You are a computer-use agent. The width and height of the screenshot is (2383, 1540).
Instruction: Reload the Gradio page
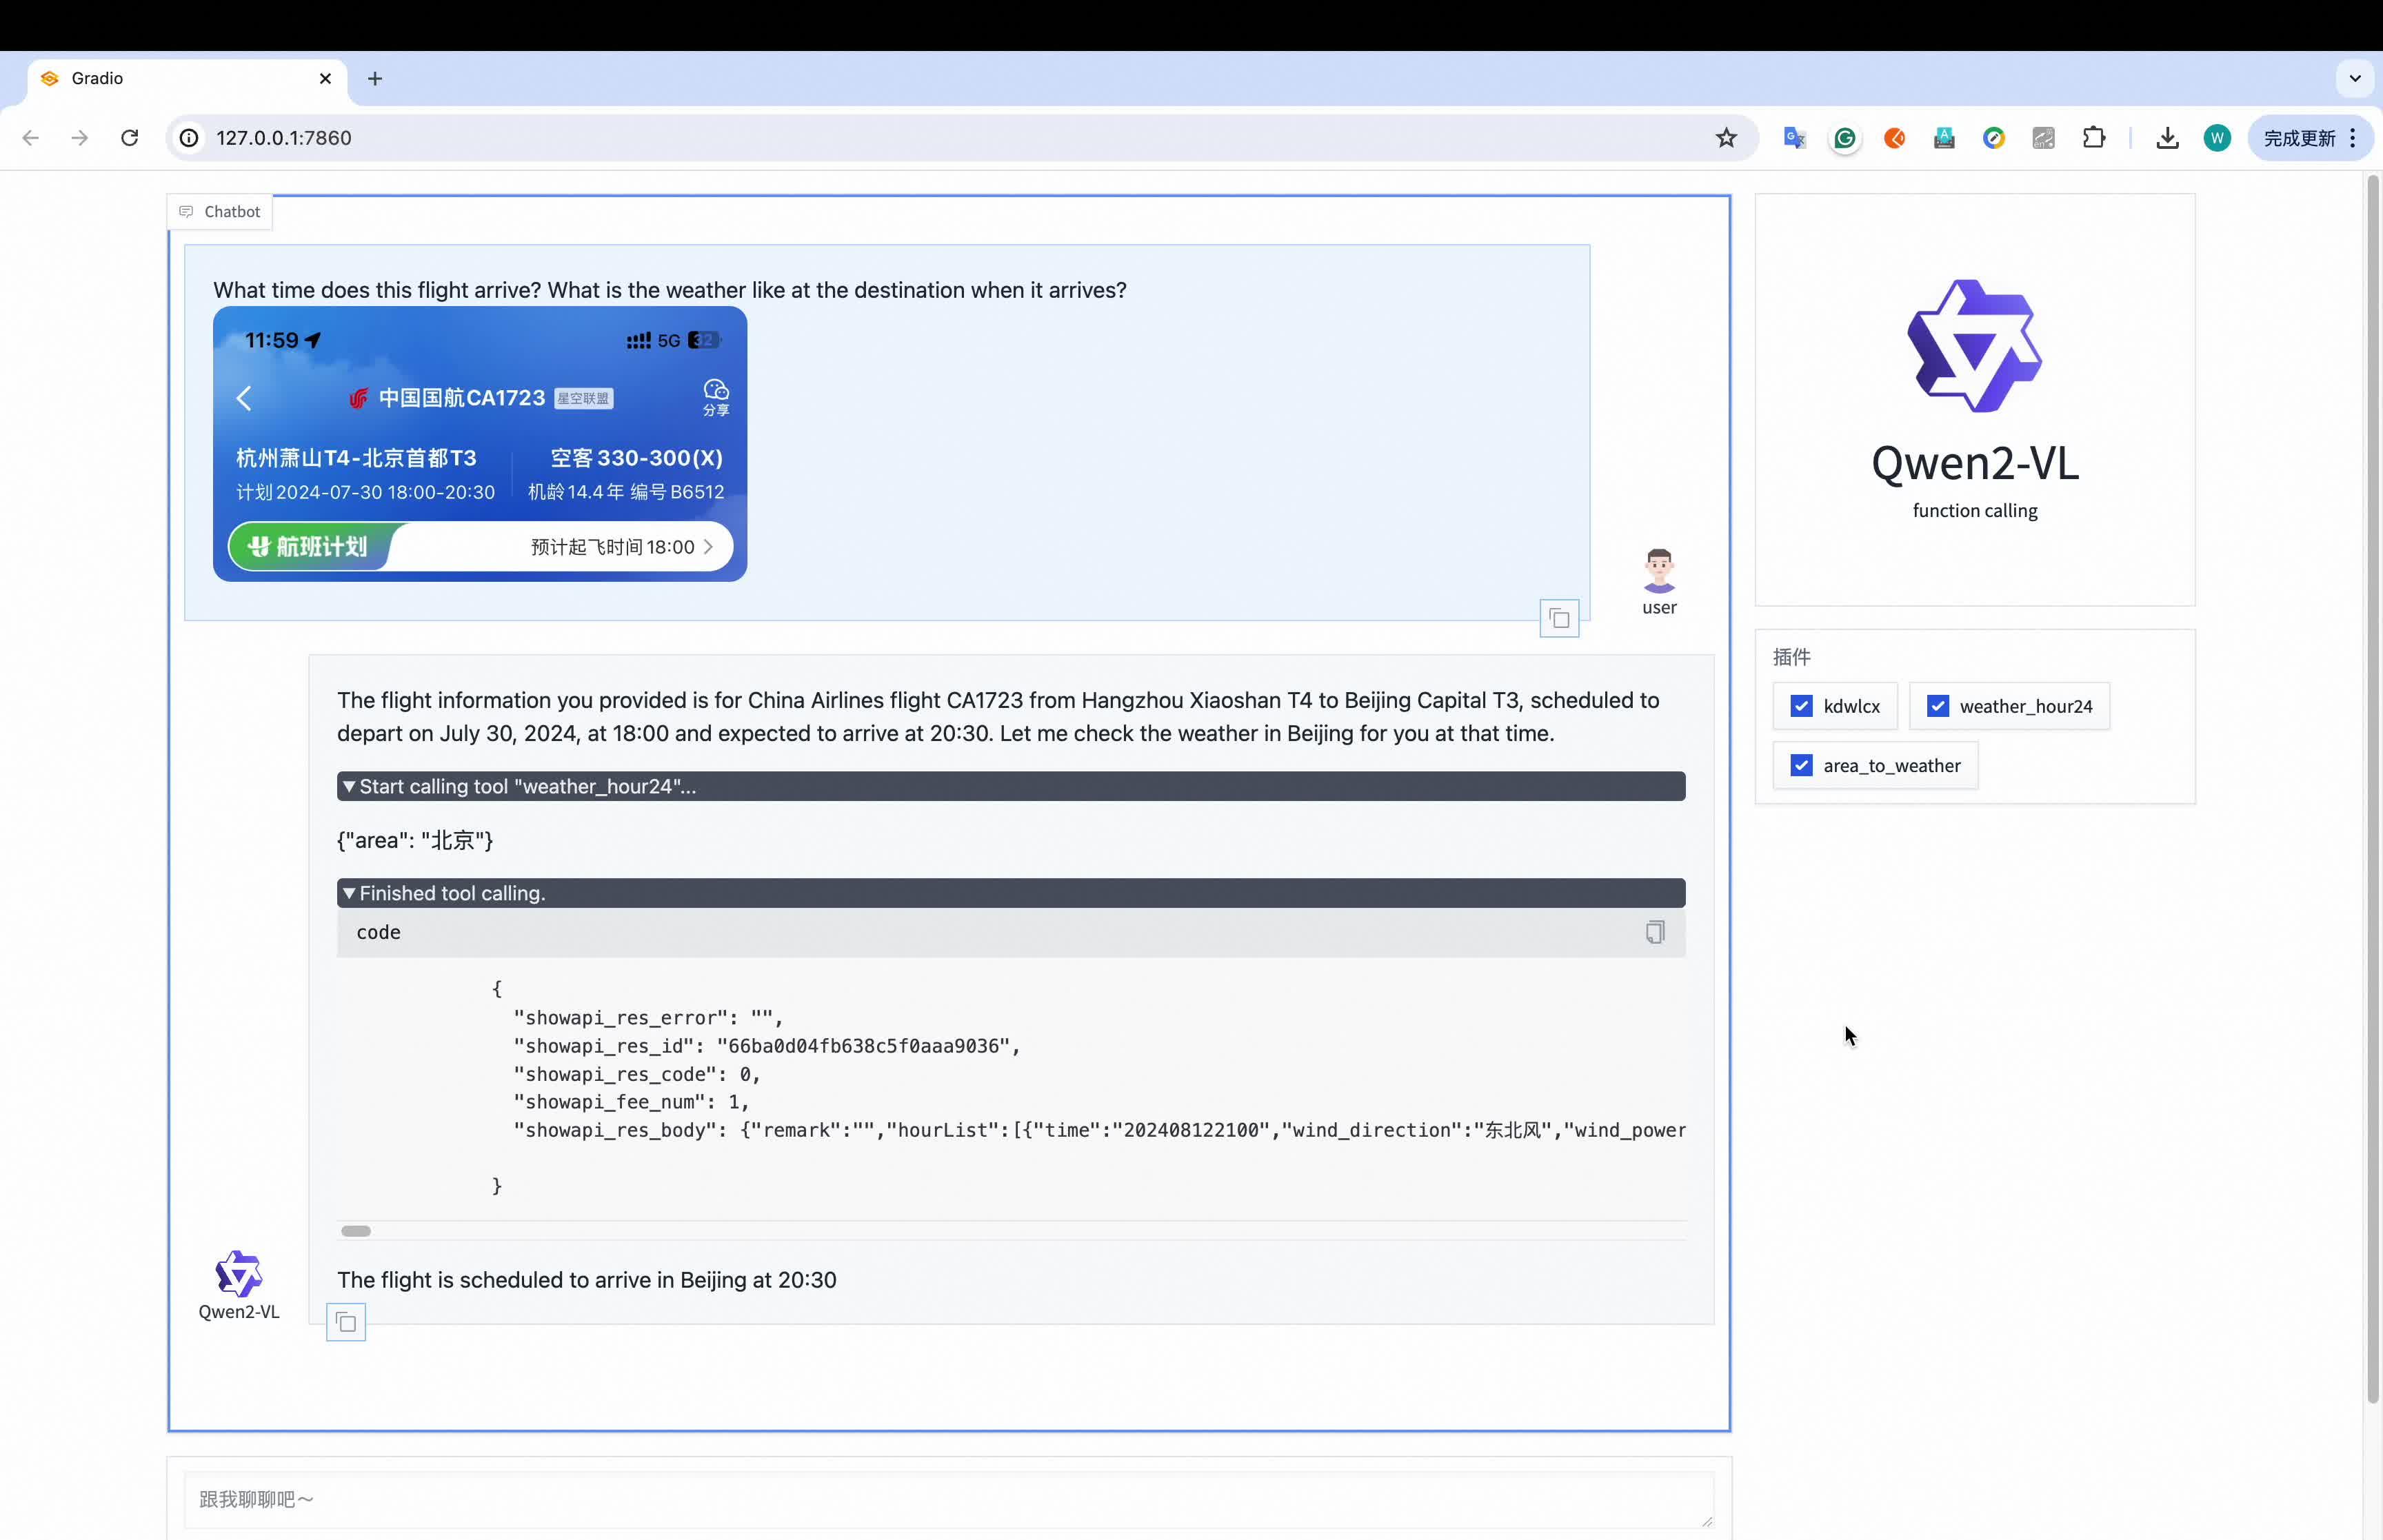[129, 138]
